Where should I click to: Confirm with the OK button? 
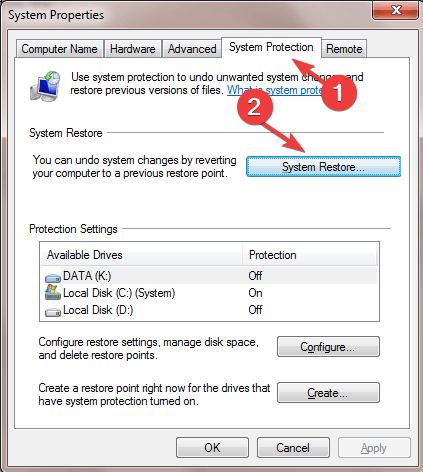pos(212,448)
